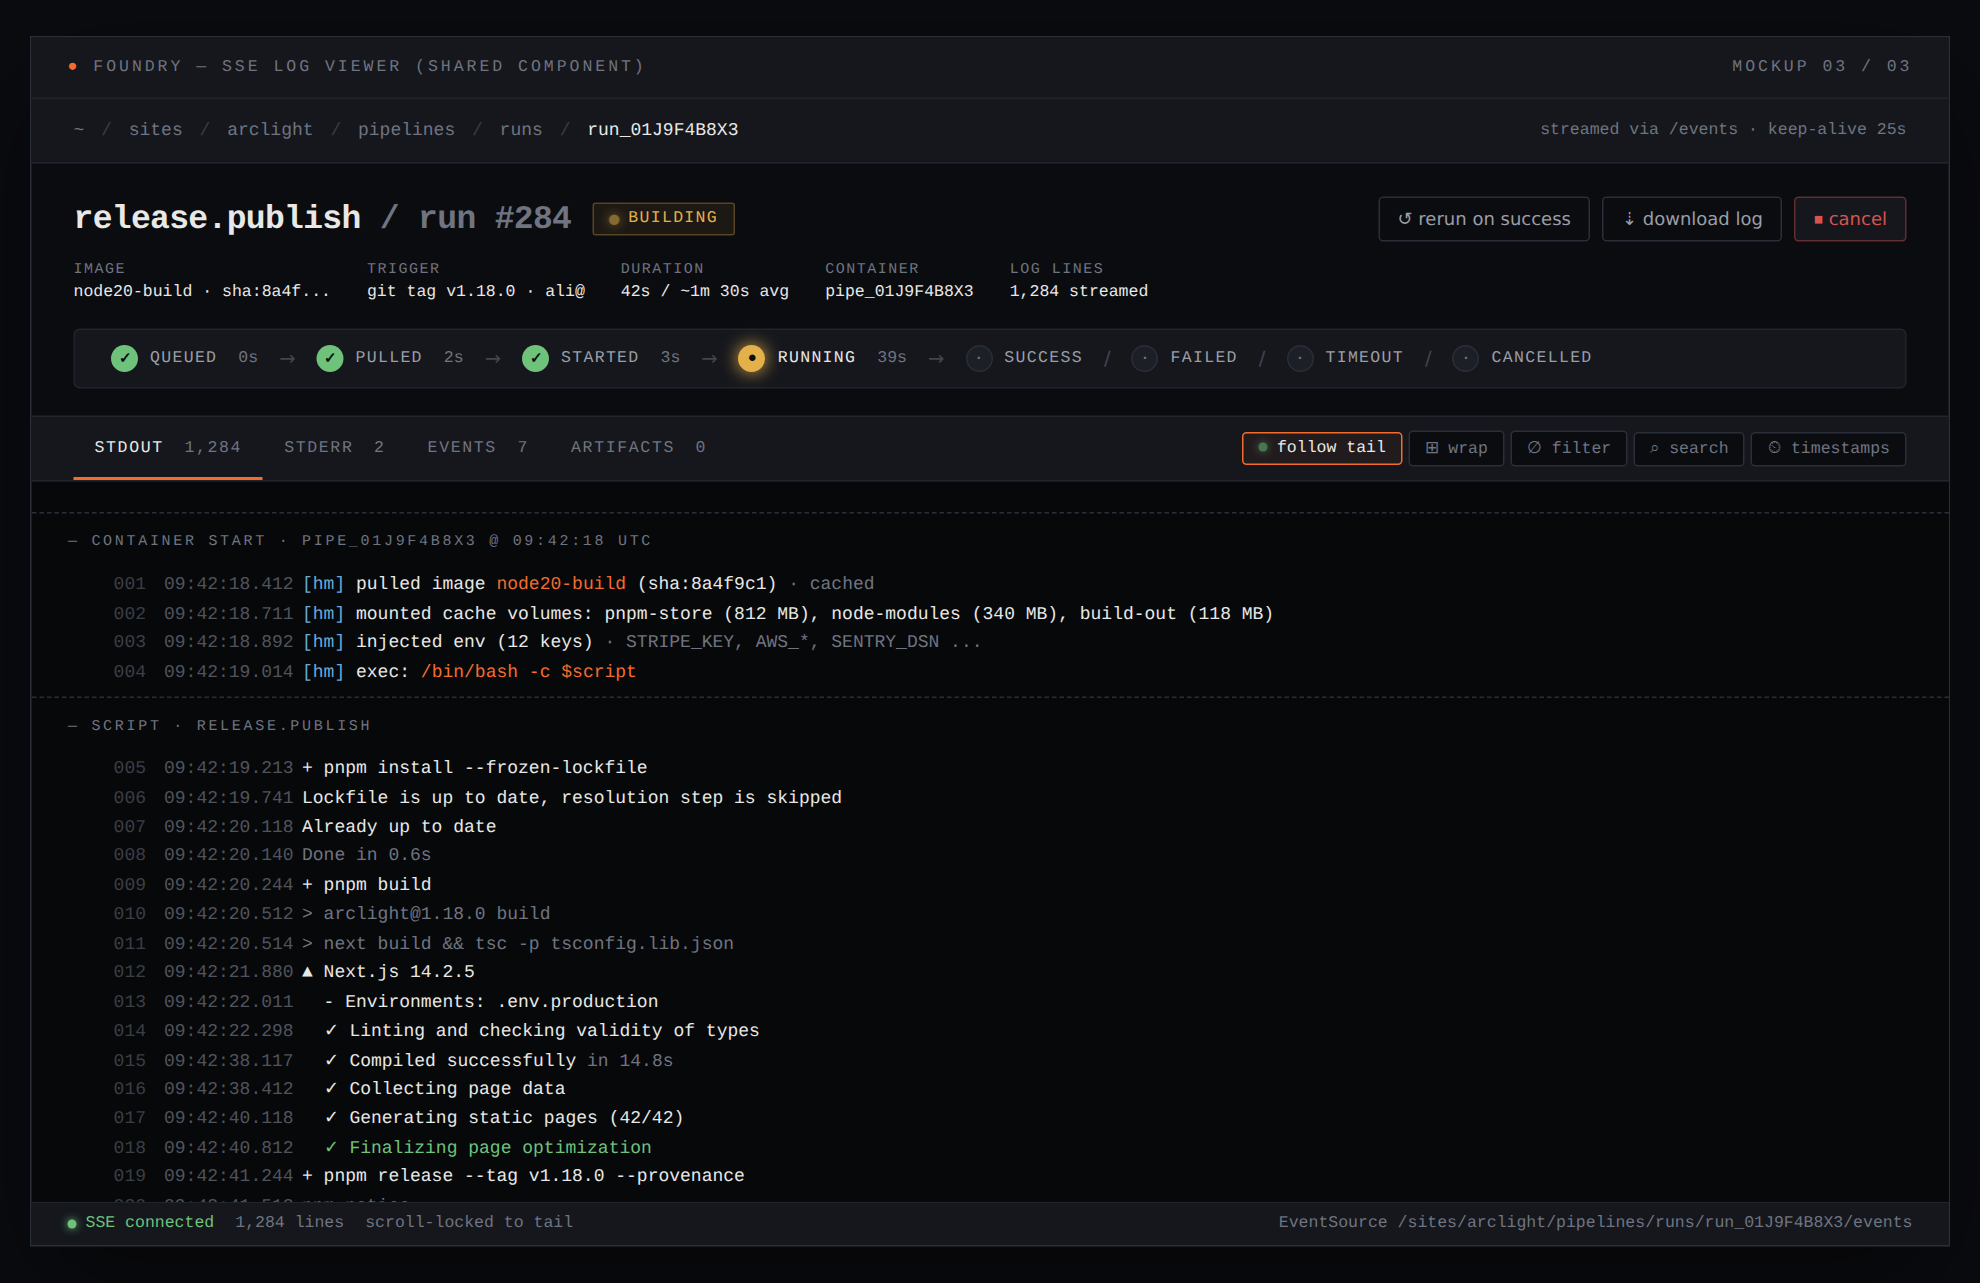Click log lines value 1,284 streamed
This screenshot has height=1283, width=1980.
(x=1078, y=291)
